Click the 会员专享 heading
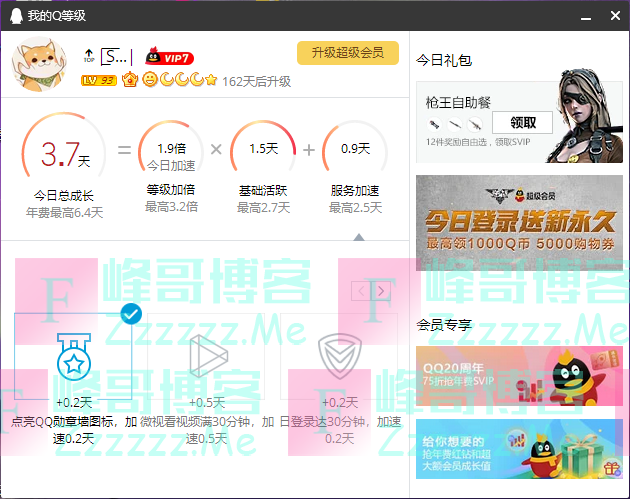The height and width of the screenshot is (499, 630). point(444,325)
